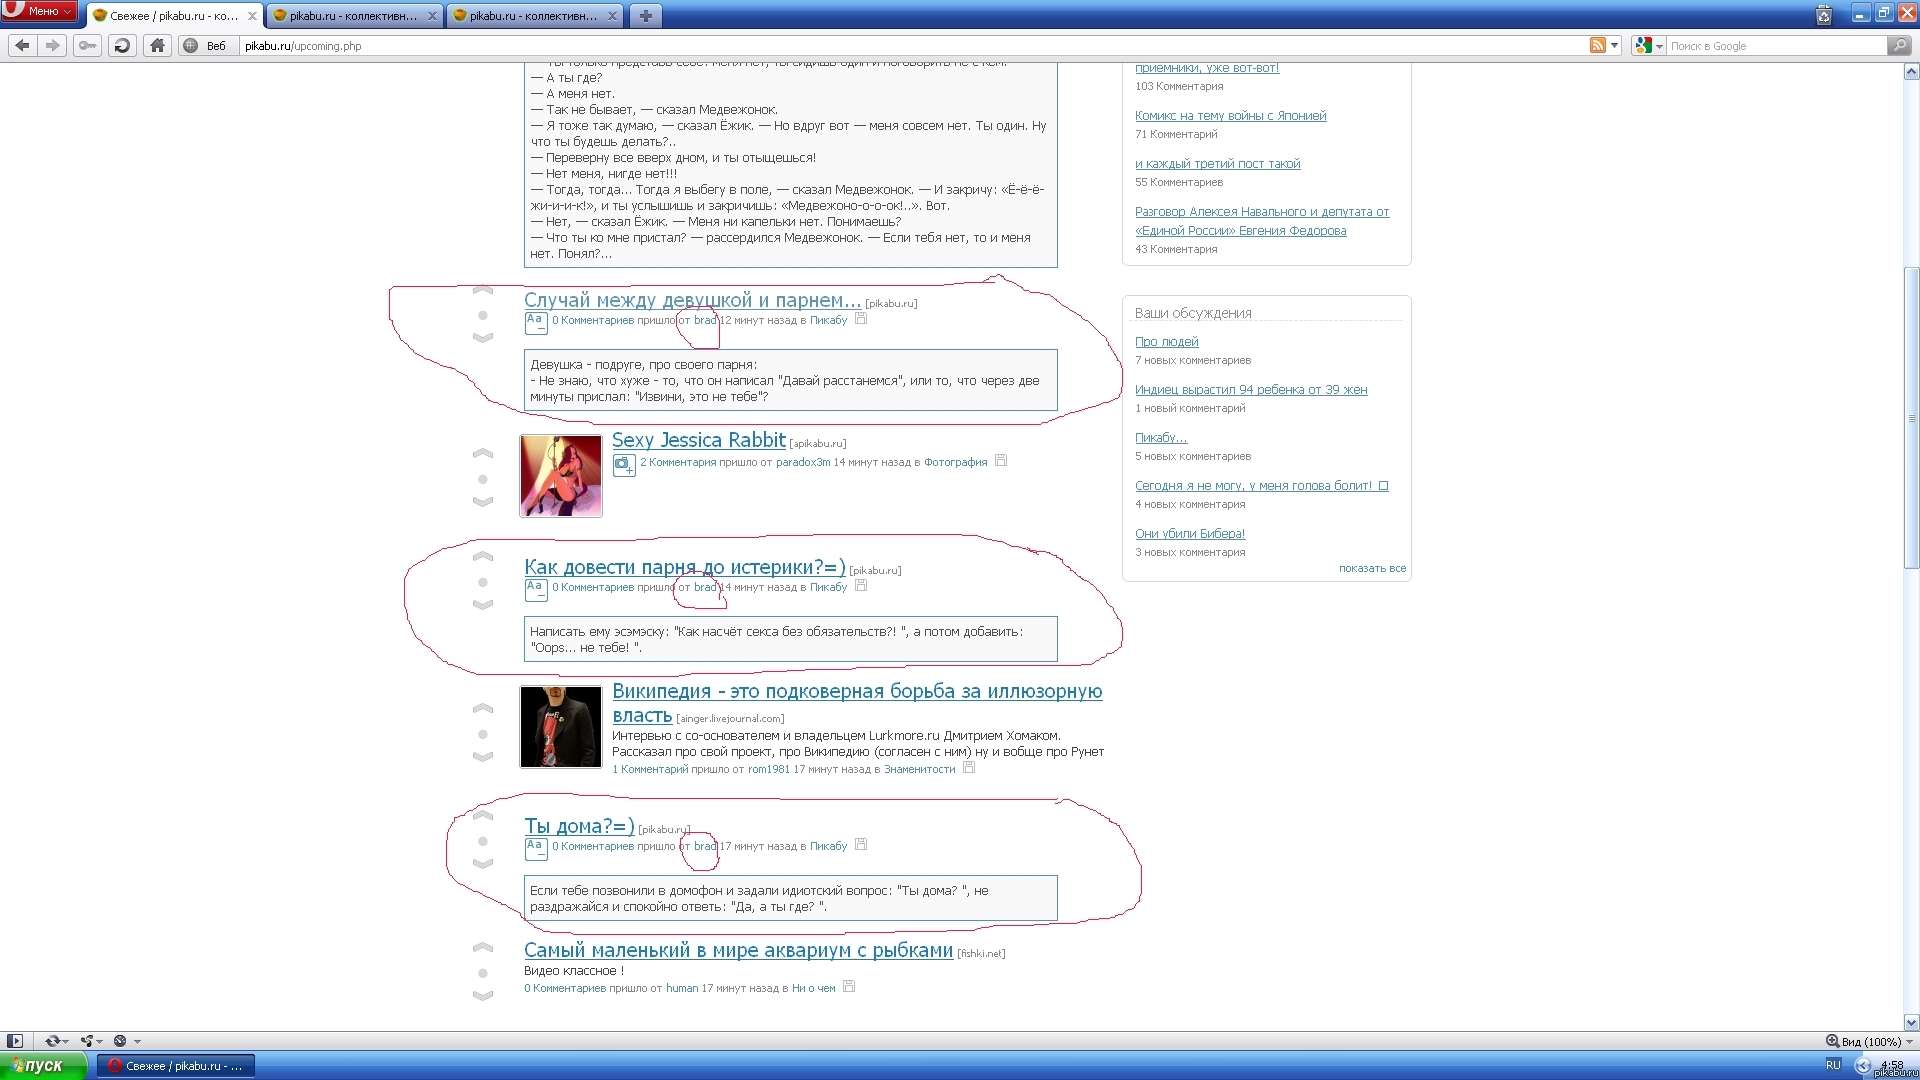Click the RSS feed icon in address bar
The height and width of the screenshot is (1080, 1920).
tap(1598, 45)
